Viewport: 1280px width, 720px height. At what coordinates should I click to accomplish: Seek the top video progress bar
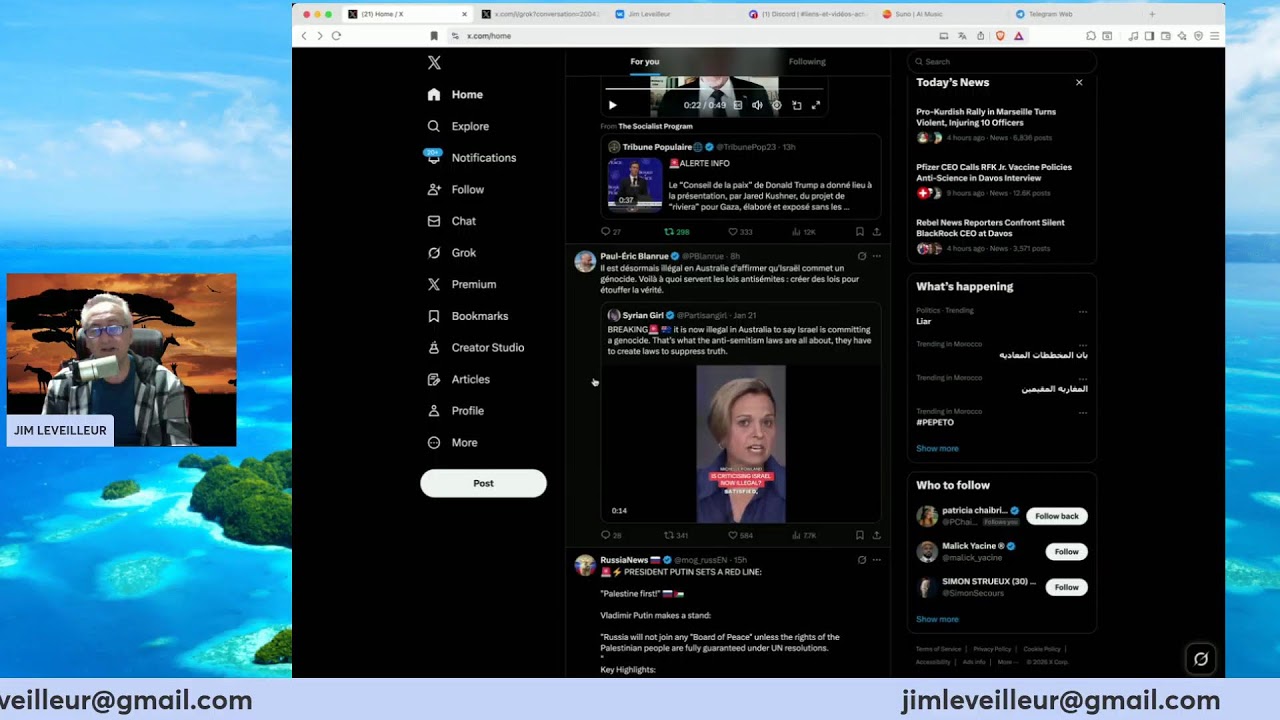pyautogui.click(x=715, y=89)
